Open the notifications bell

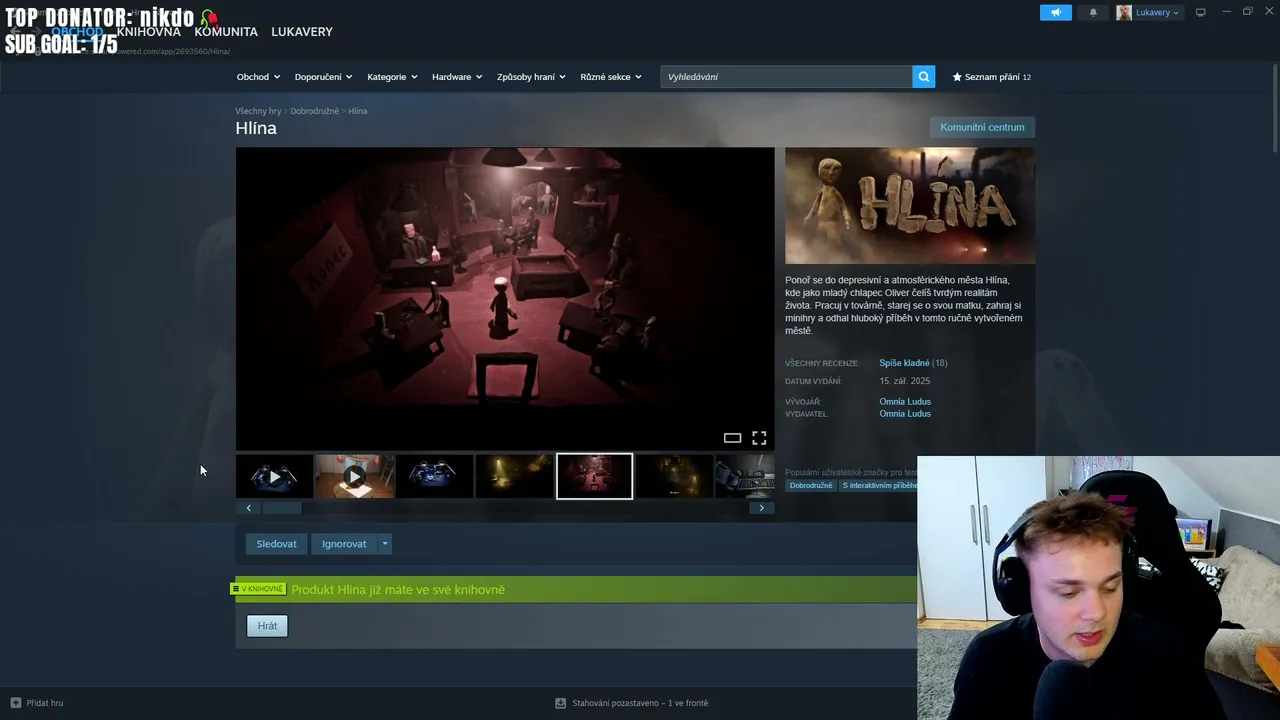(1093, 12)
